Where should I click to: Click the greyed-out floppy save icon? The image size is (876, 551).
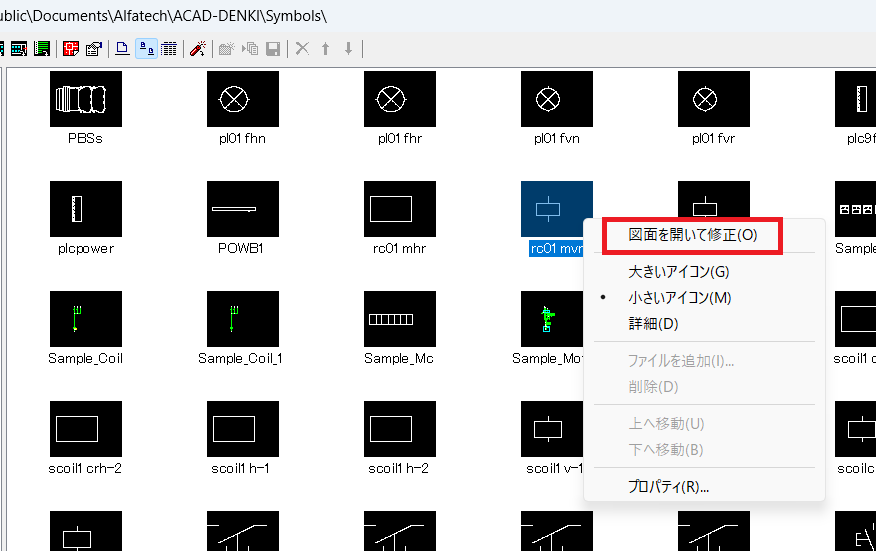(273, 49)
